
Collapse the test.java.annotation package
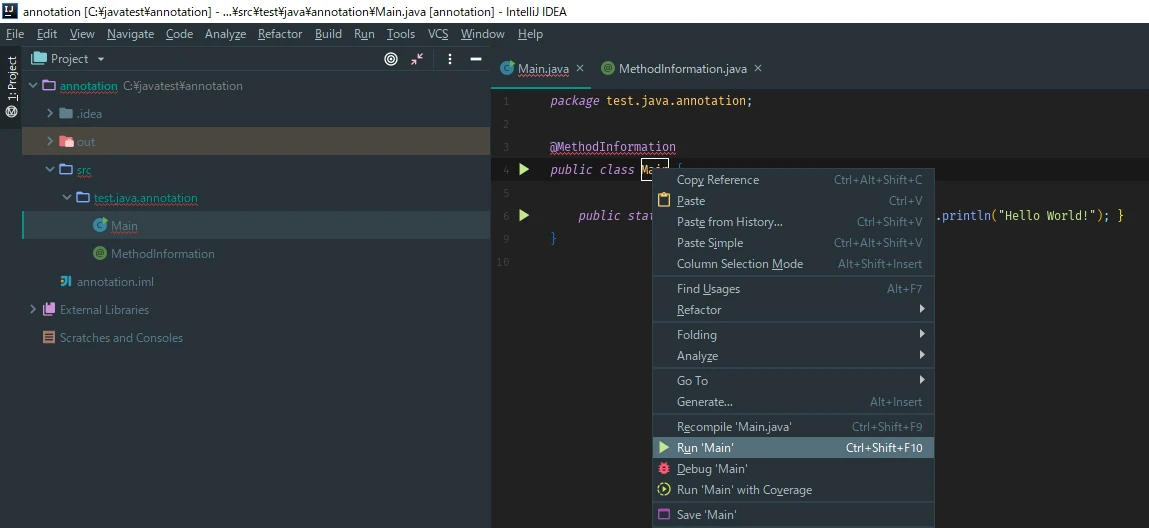pyautogui.click(x=67, y=198)
